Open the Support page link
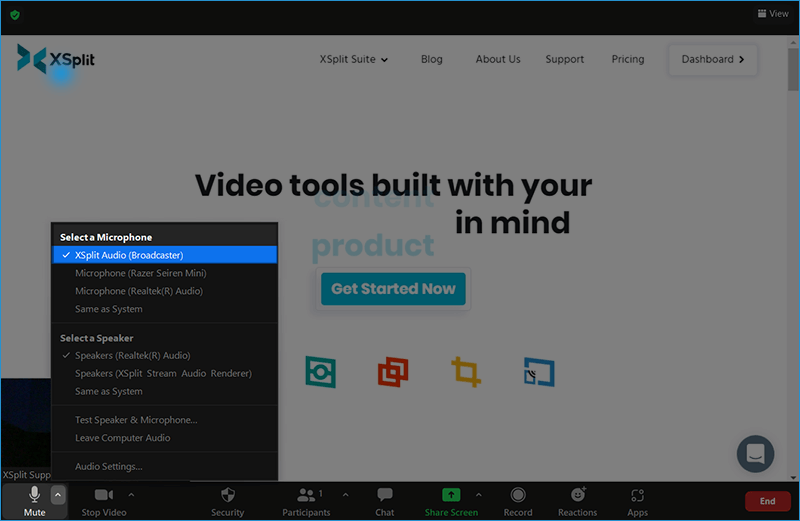 [x=564, y=59]
